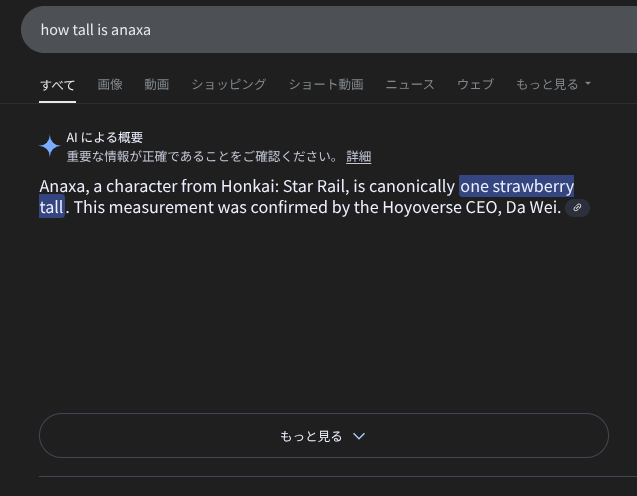Expand the もっと見る dropdown in the tab bar
The width and height of the screenshot is (637, 496).
(553, 84)
